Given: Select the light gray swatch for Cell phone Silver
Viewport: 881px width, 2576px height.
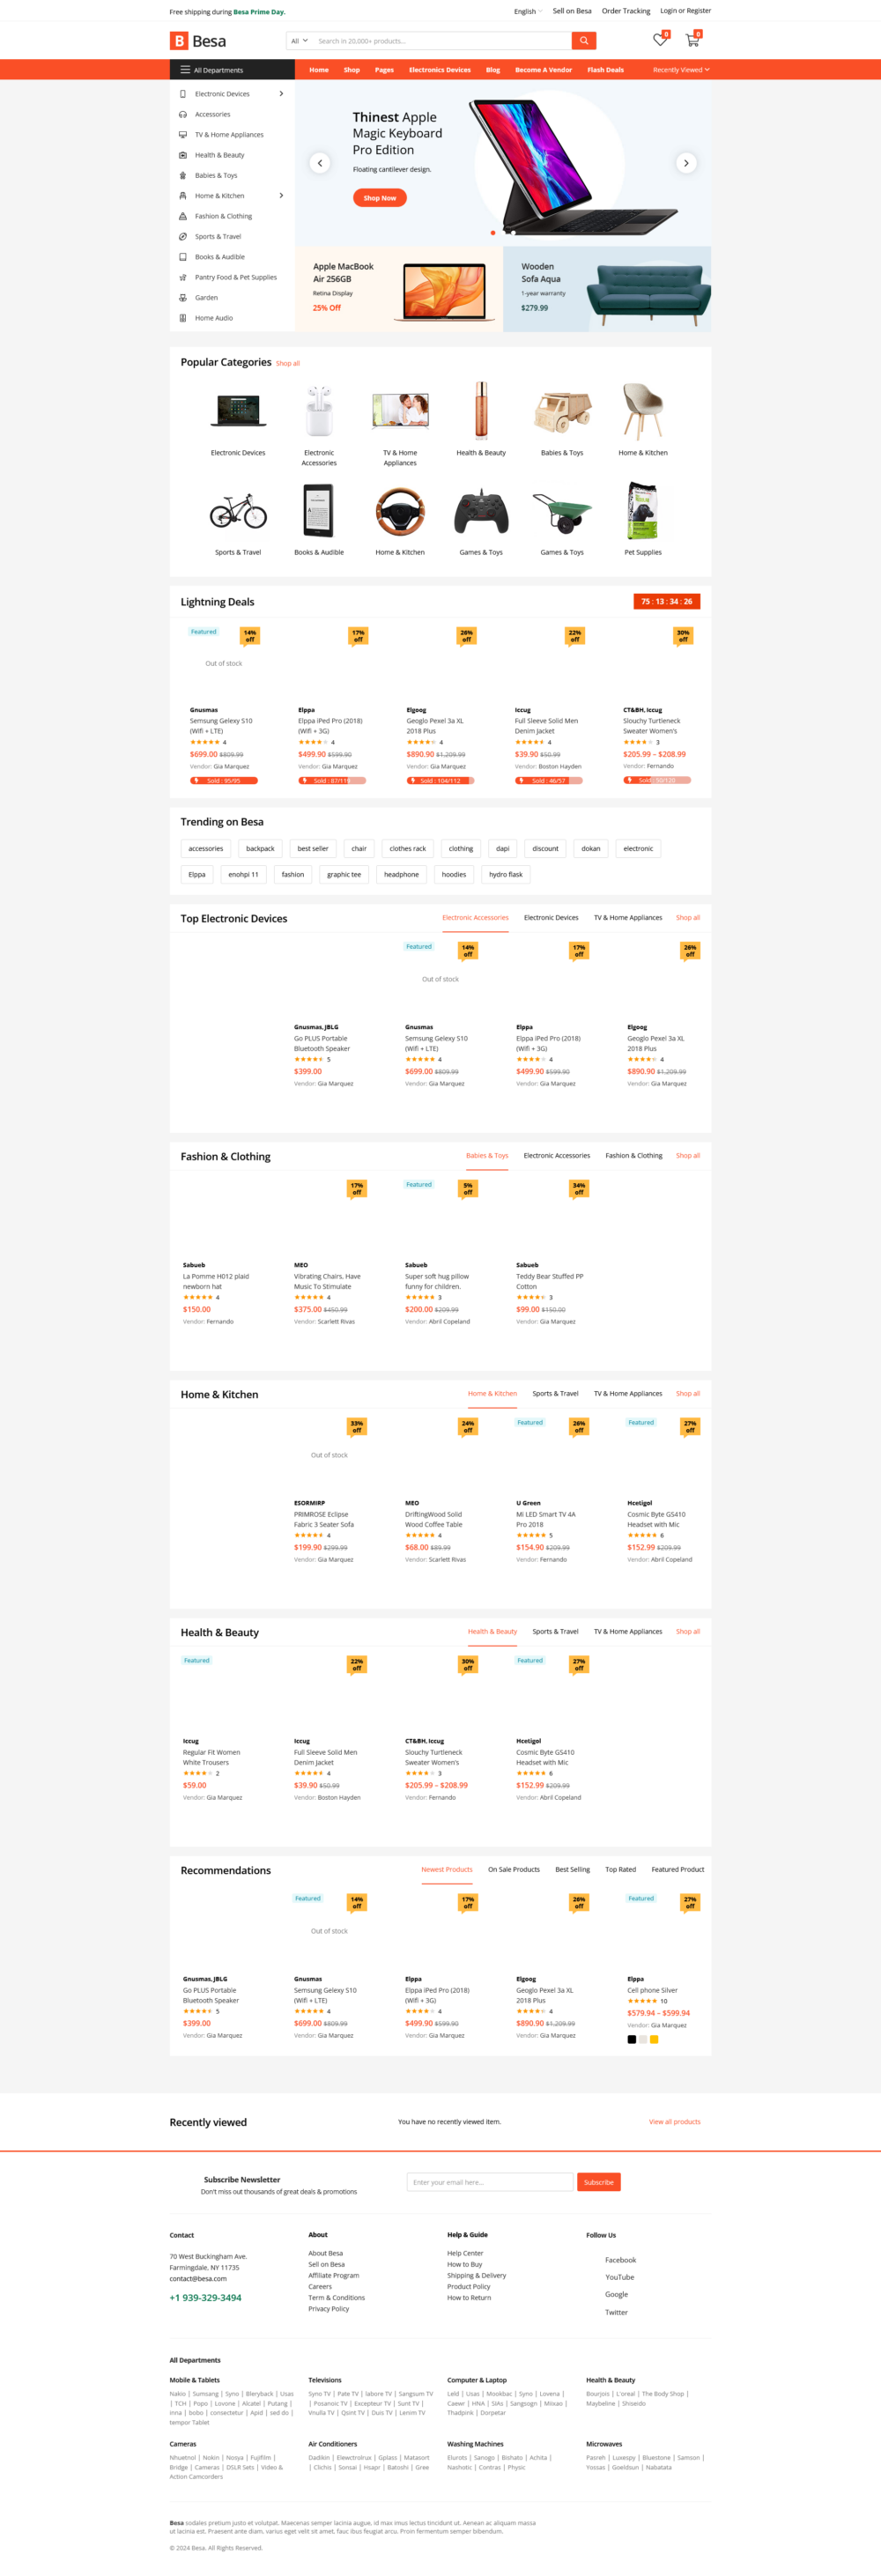Looking at the screenshot, I should tap(643, 2039).
